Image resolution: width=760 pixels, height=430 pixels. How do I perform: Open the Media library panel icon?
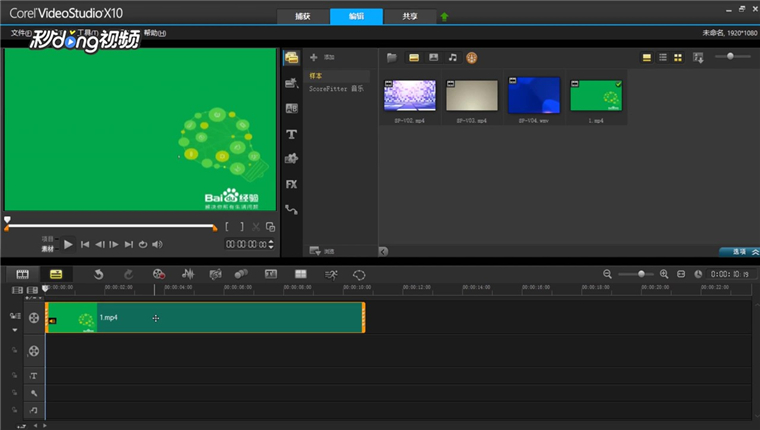pos(291,58)
